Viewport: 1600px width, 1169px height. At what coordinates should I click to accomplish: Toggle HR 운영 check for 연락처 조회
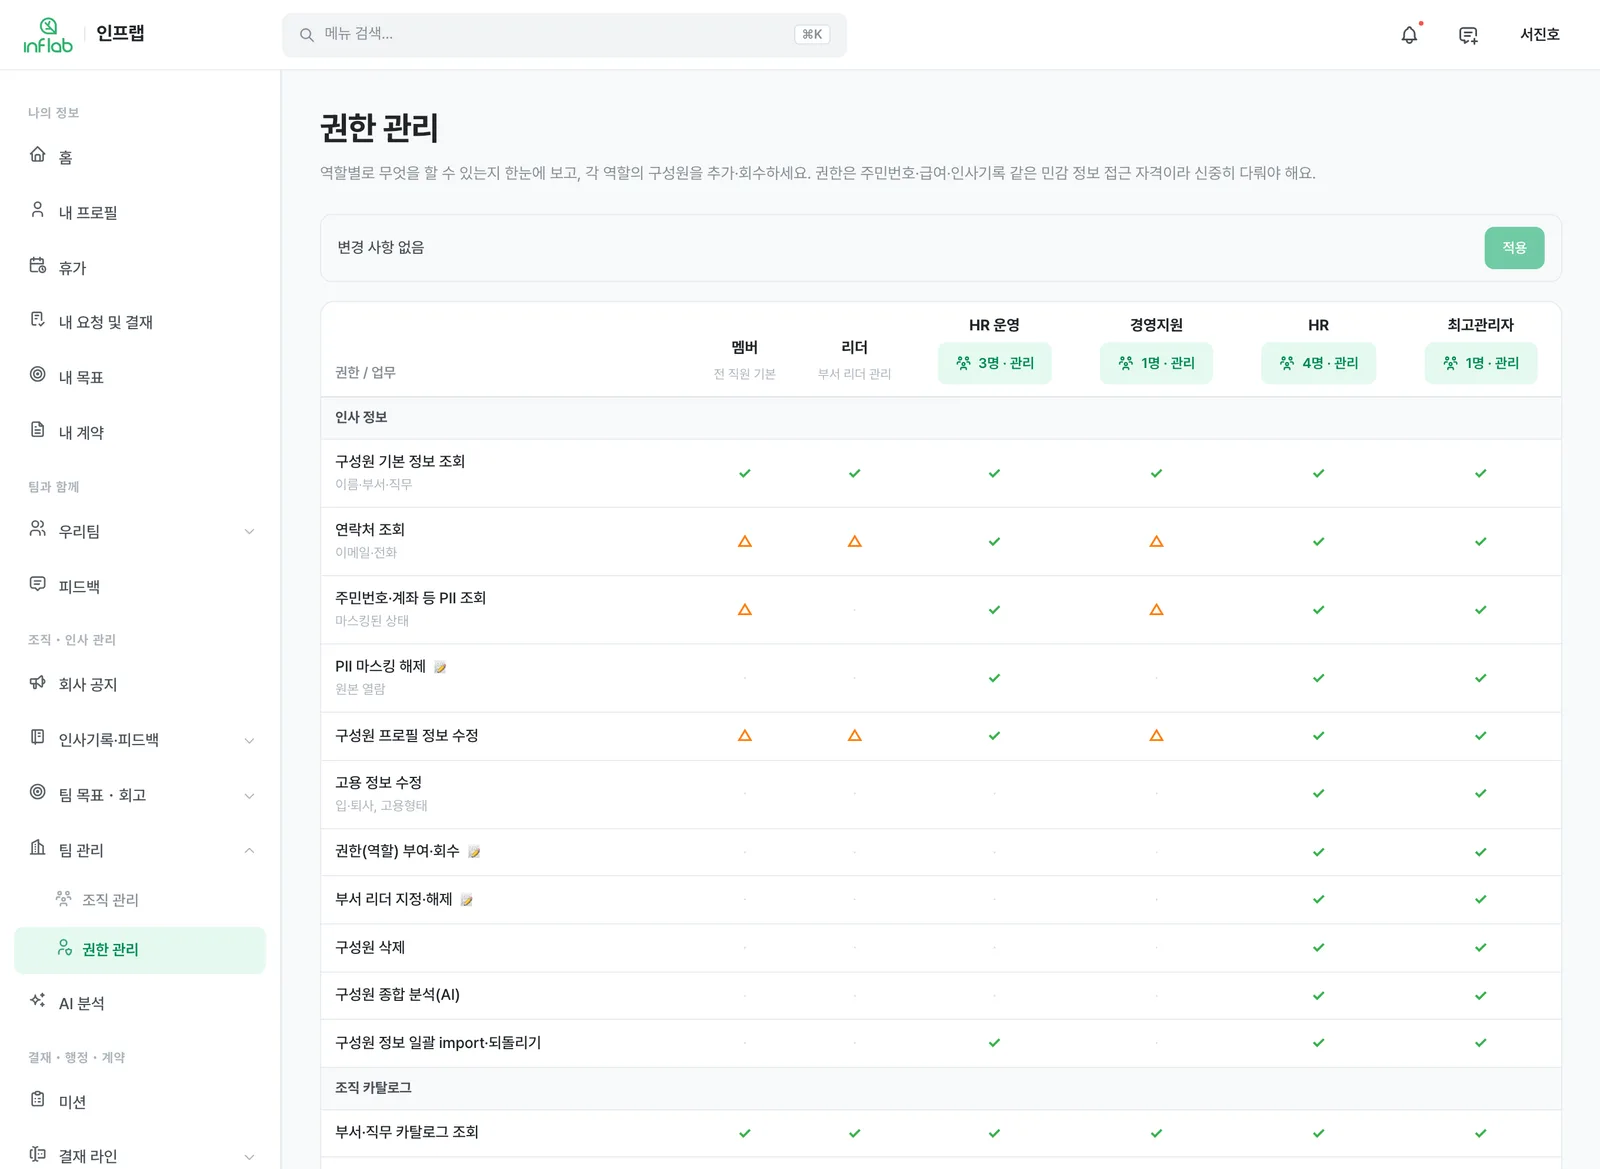tap(994, 541)
